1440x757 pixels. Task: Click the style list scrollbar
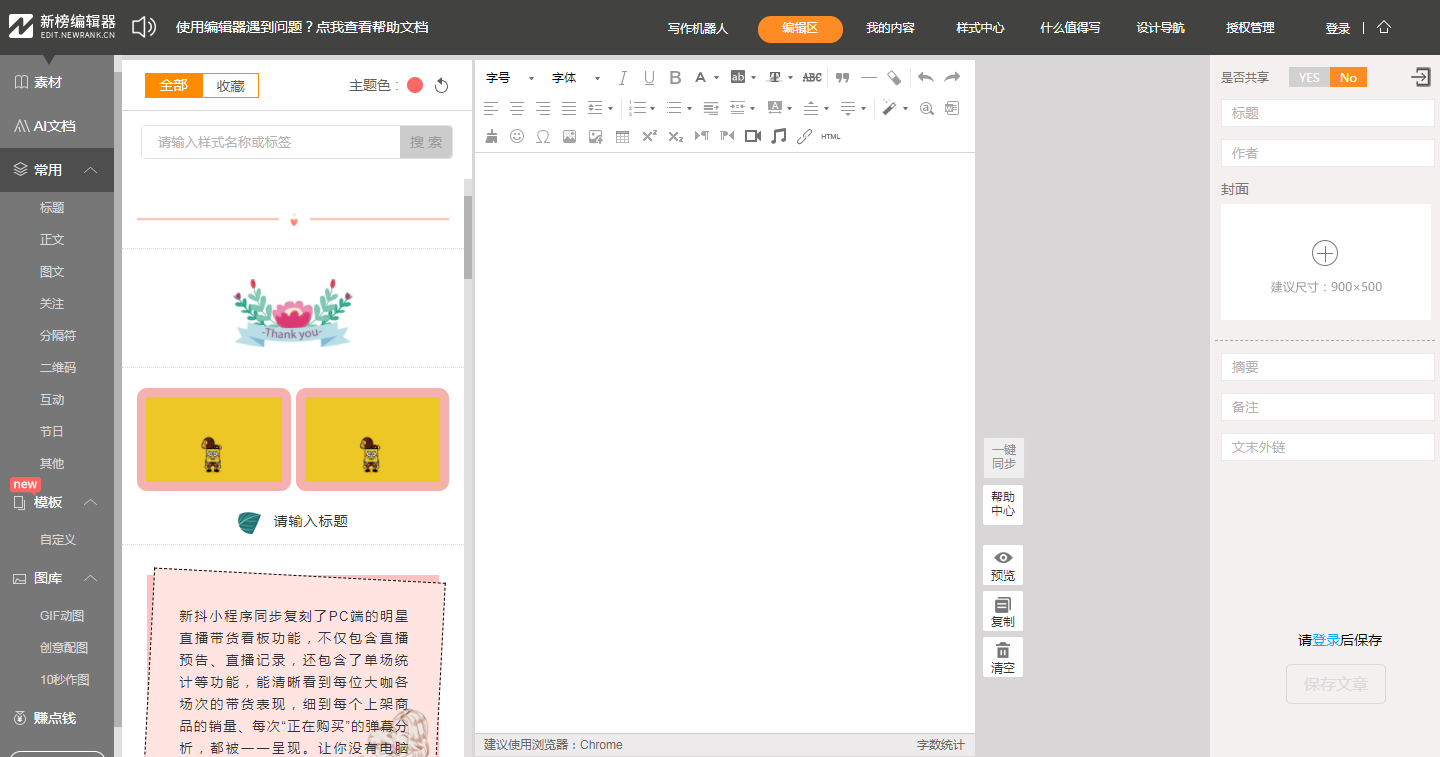[468, 238]
